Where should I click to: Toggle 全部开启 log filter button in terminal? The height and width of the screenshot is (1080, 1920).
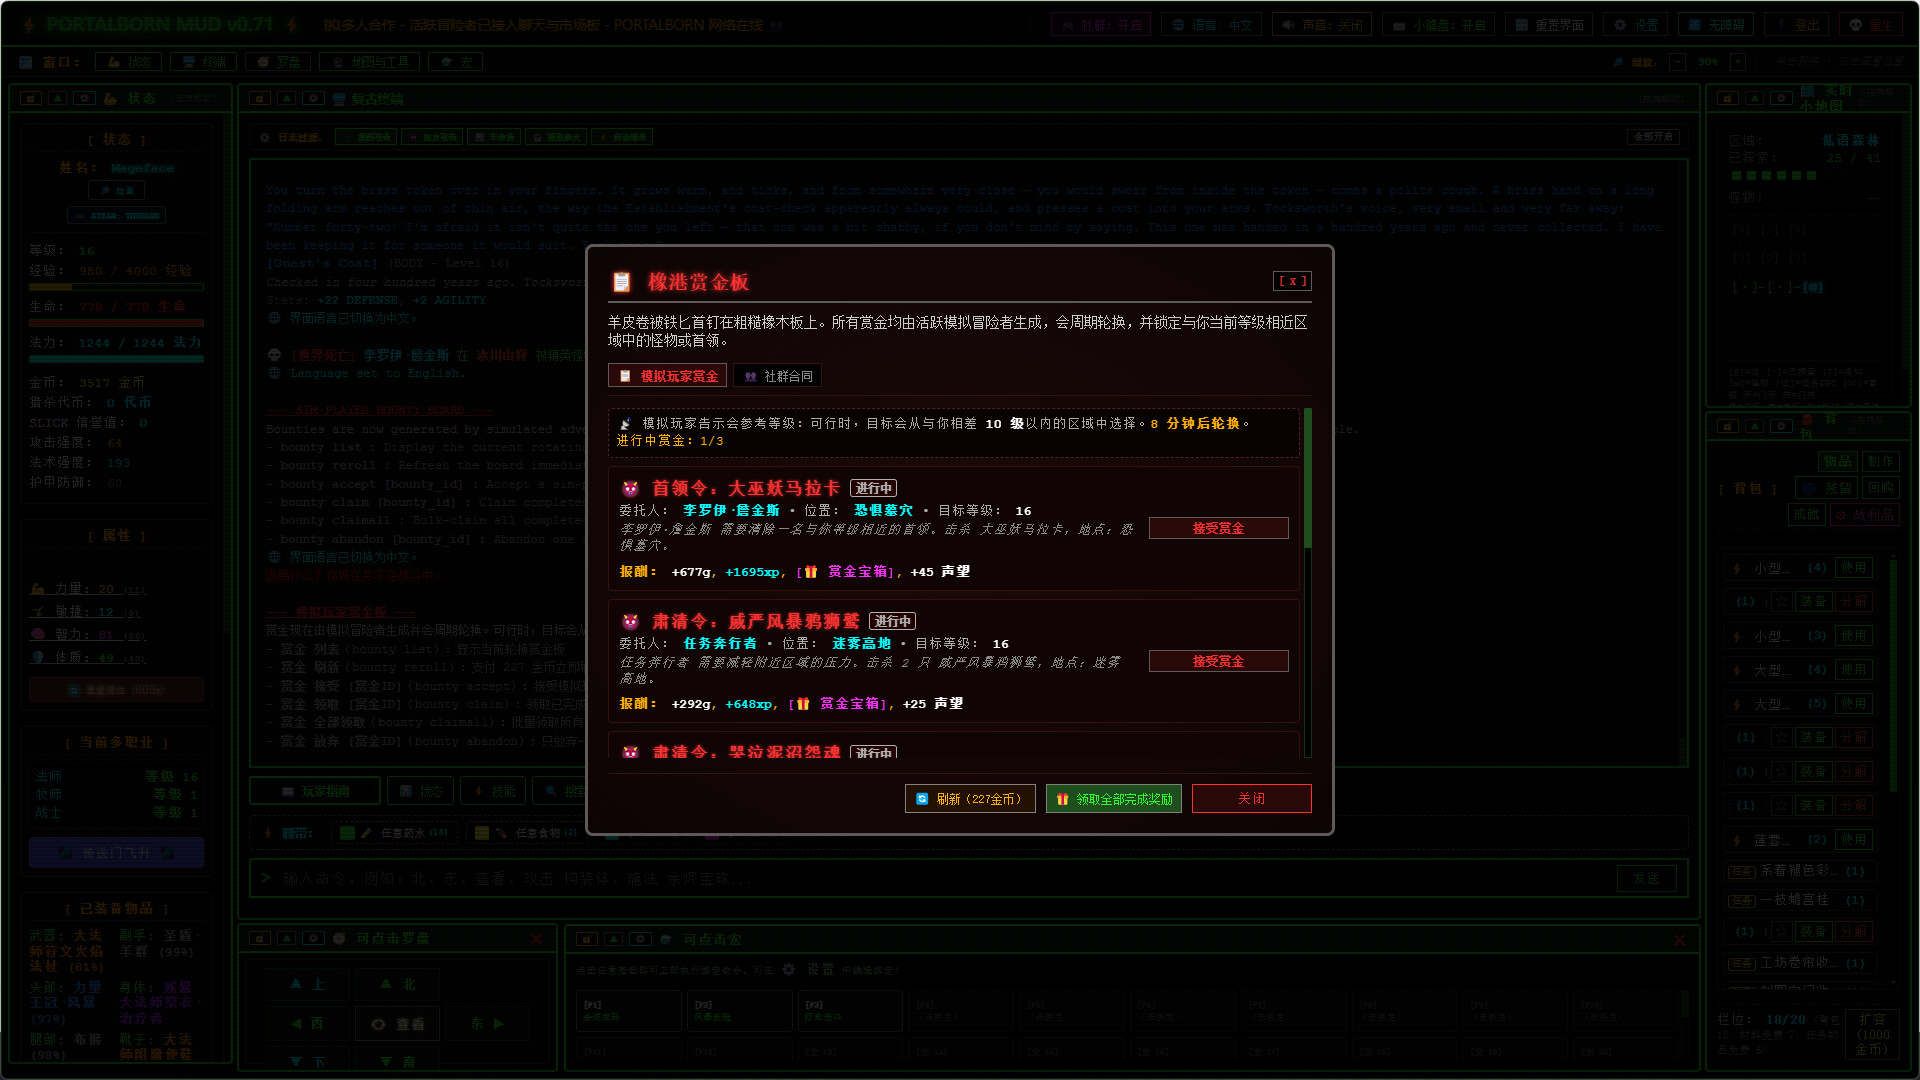[1653, 137]
